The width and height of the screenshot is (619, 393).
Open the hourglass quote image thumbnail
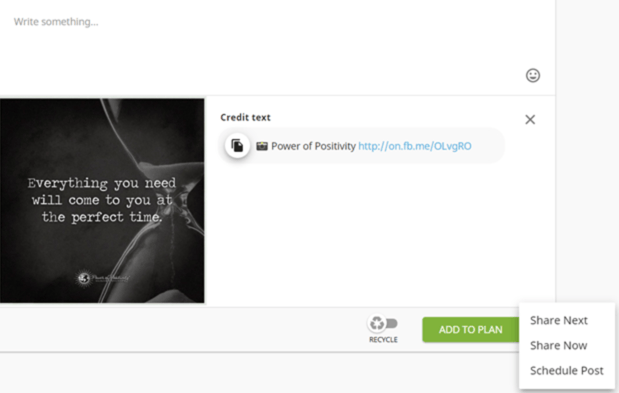[102, 201]
